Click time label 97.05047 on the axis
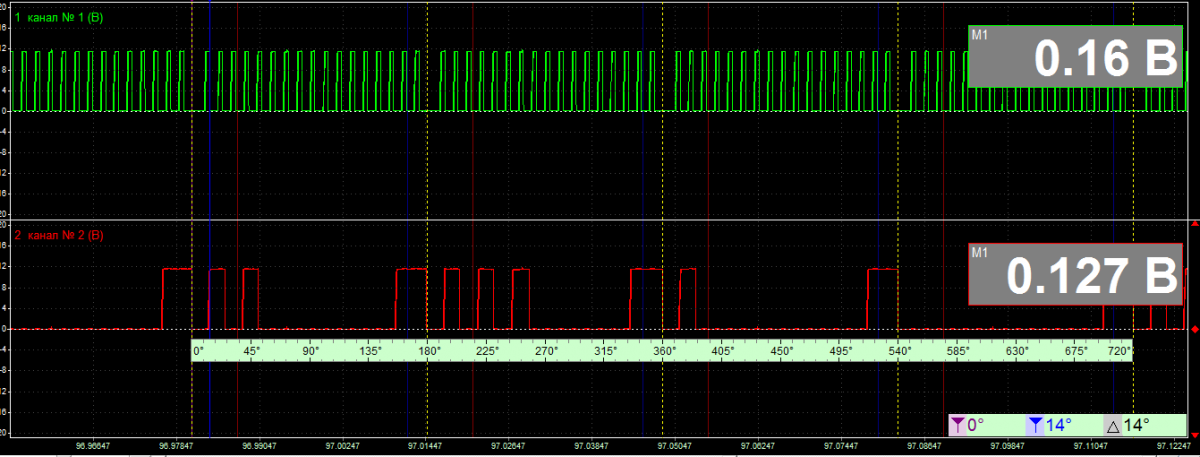This screenshot has width=1200, height=457. coord(677,445)
